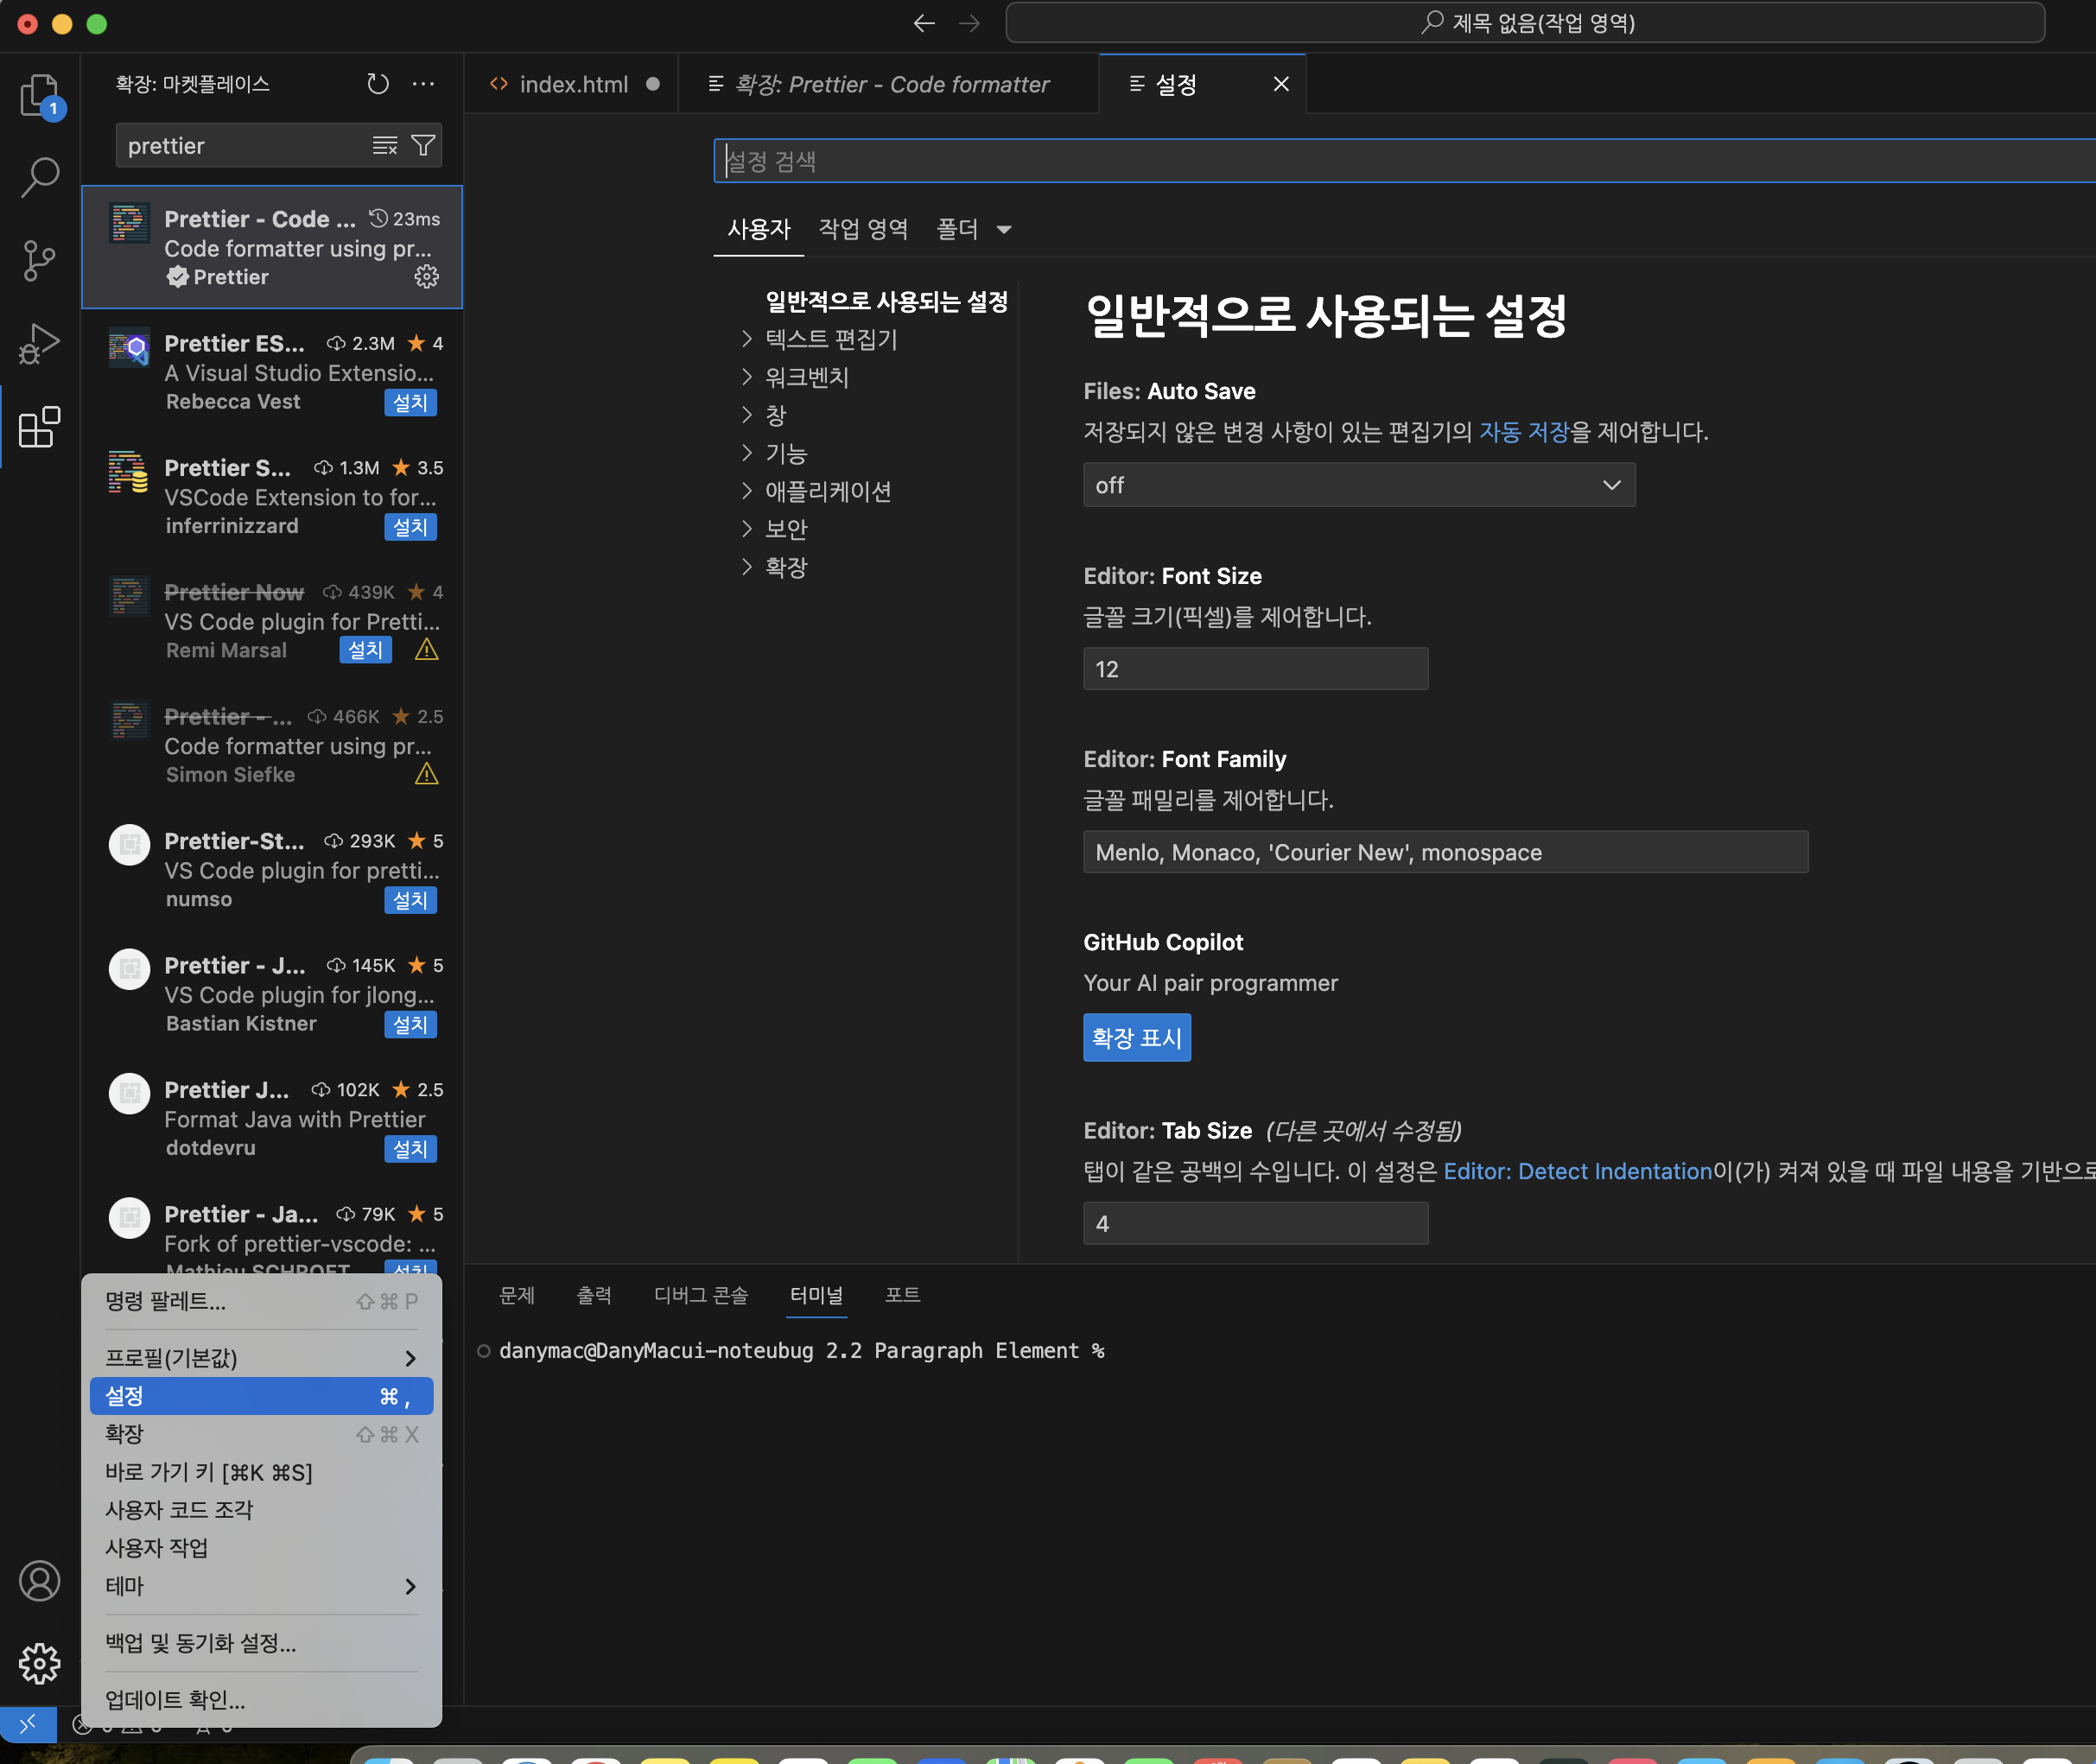Install the Prettier ESLint extension
Image resolution: width=2096 pixels, height=1764 pixels.
point(410,402)
